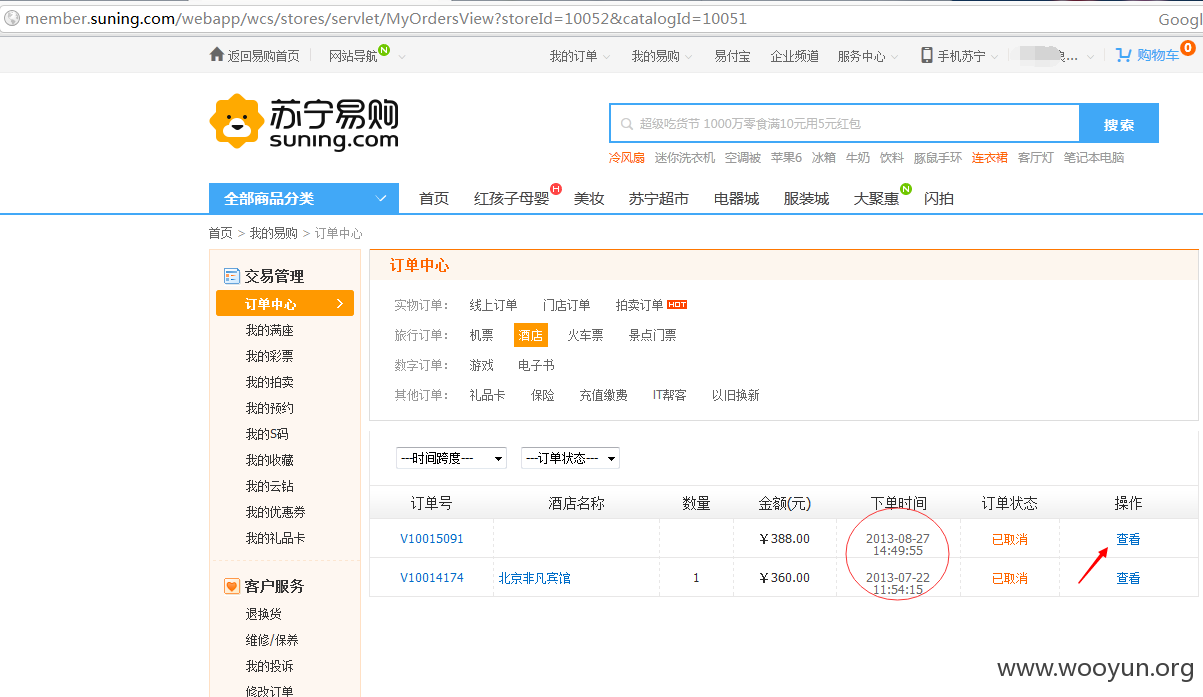Click the Suning lion logo
Viewport: 1203px width, 697px height.
236,121
